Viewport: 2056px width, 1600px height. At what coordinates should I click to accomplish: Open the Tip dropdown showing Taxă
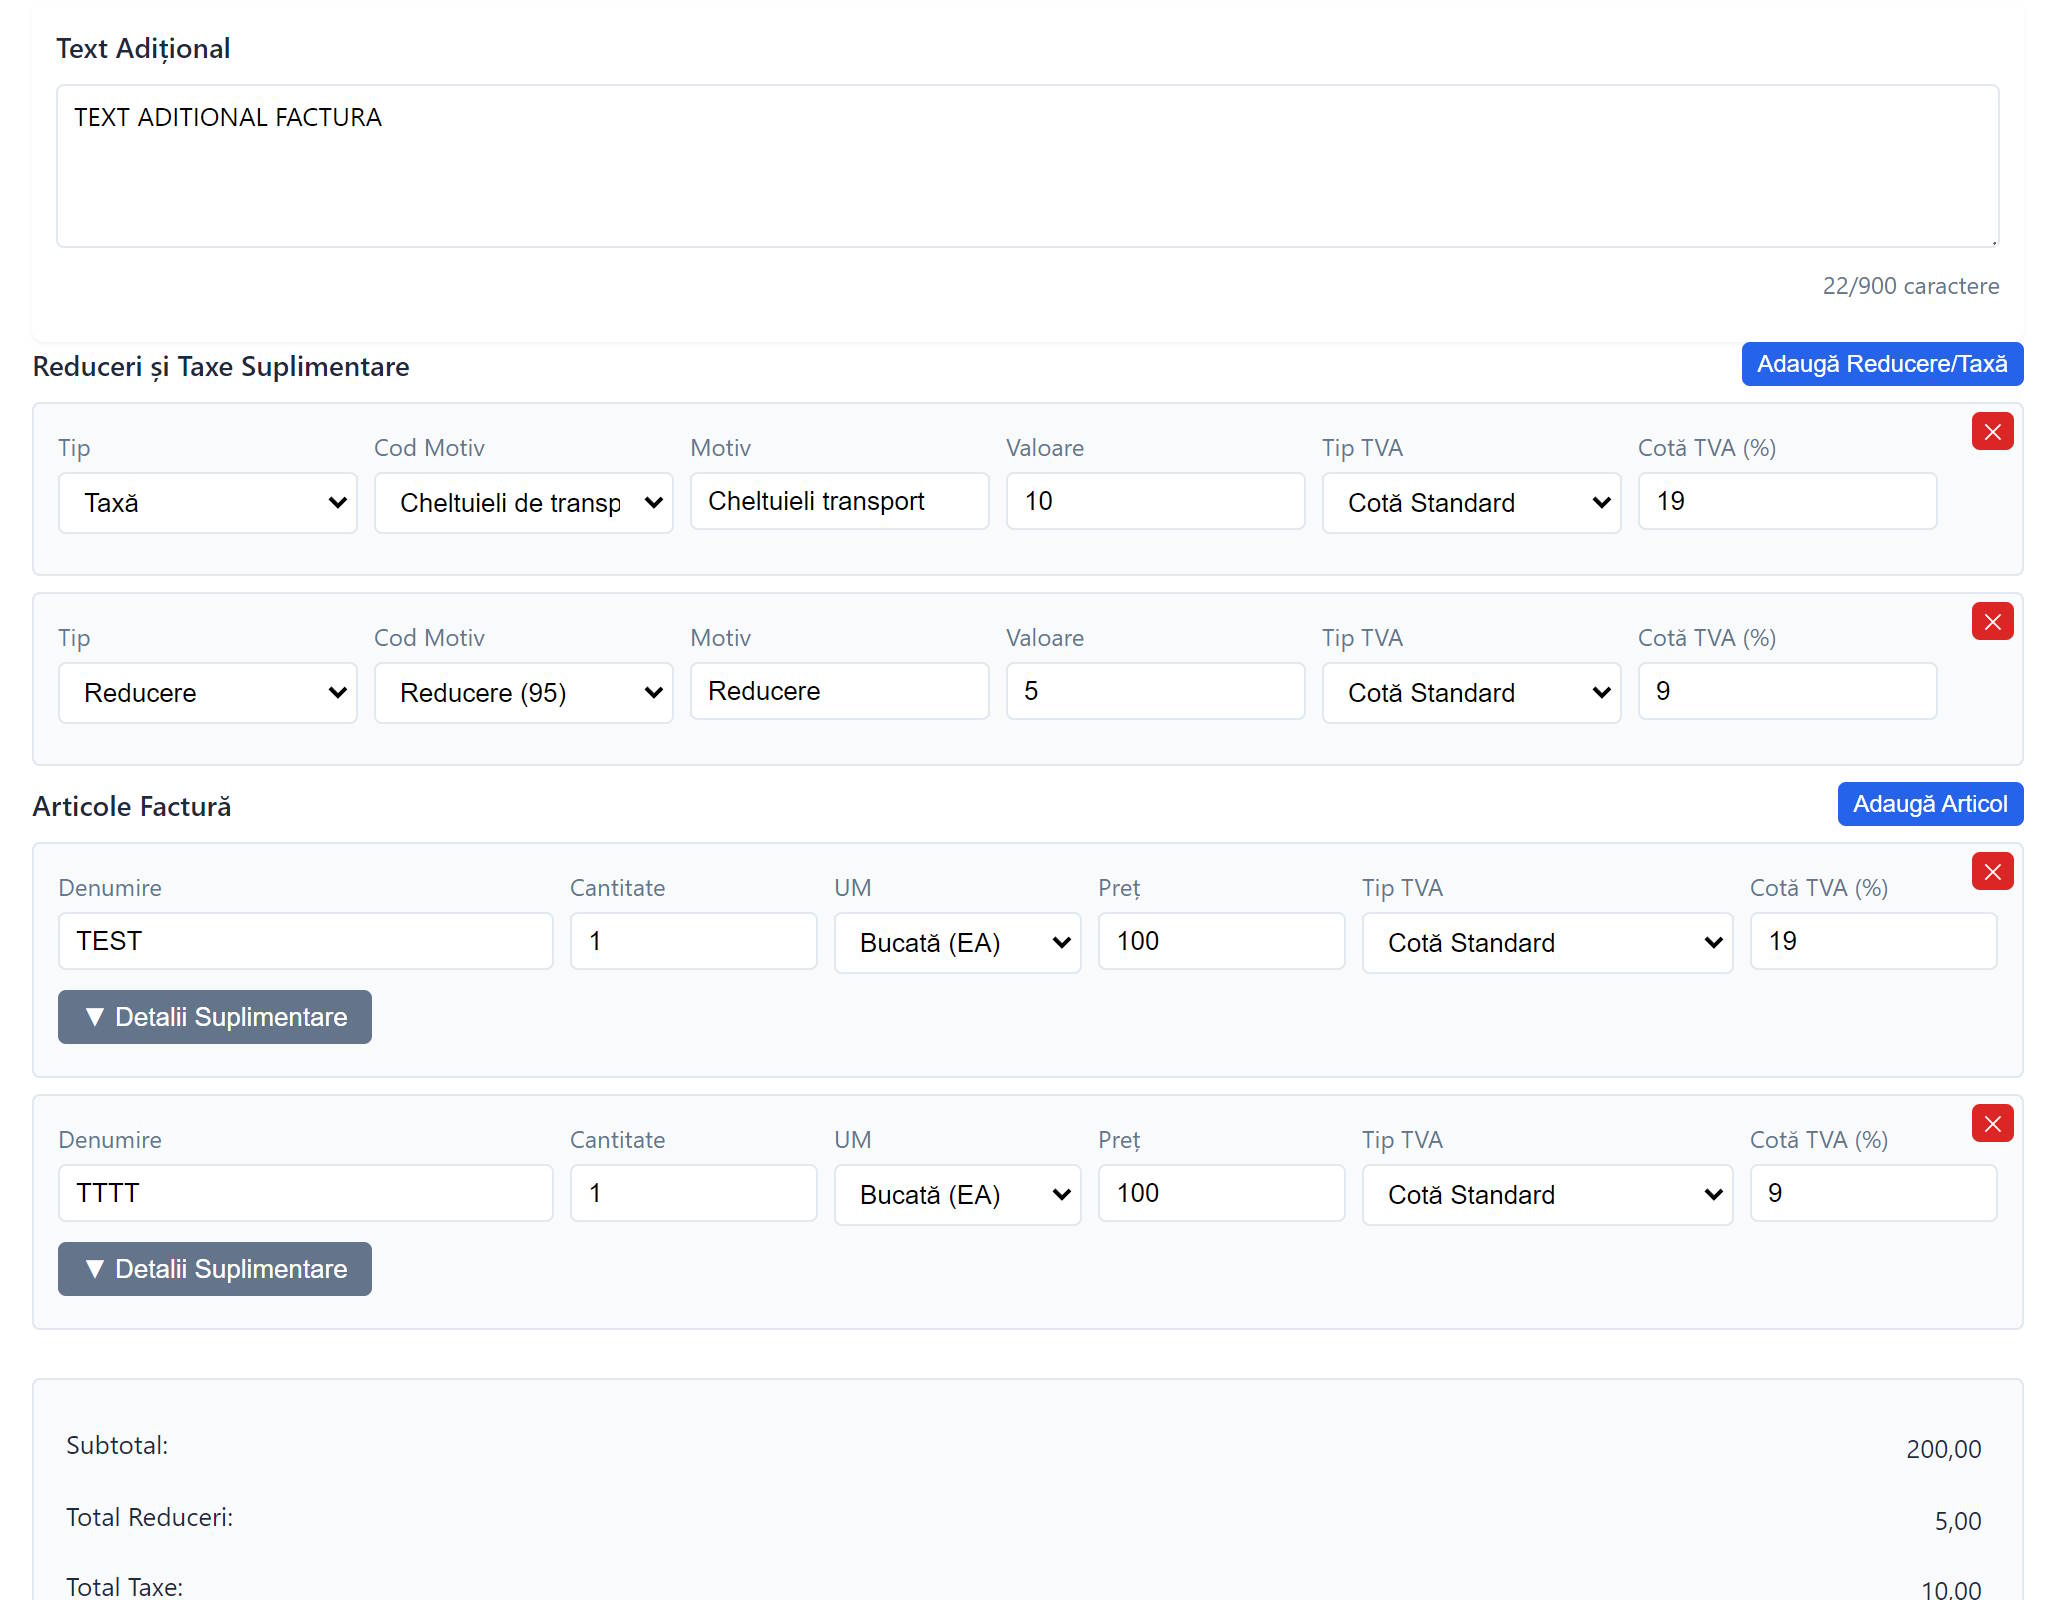[x=208, y=503]
